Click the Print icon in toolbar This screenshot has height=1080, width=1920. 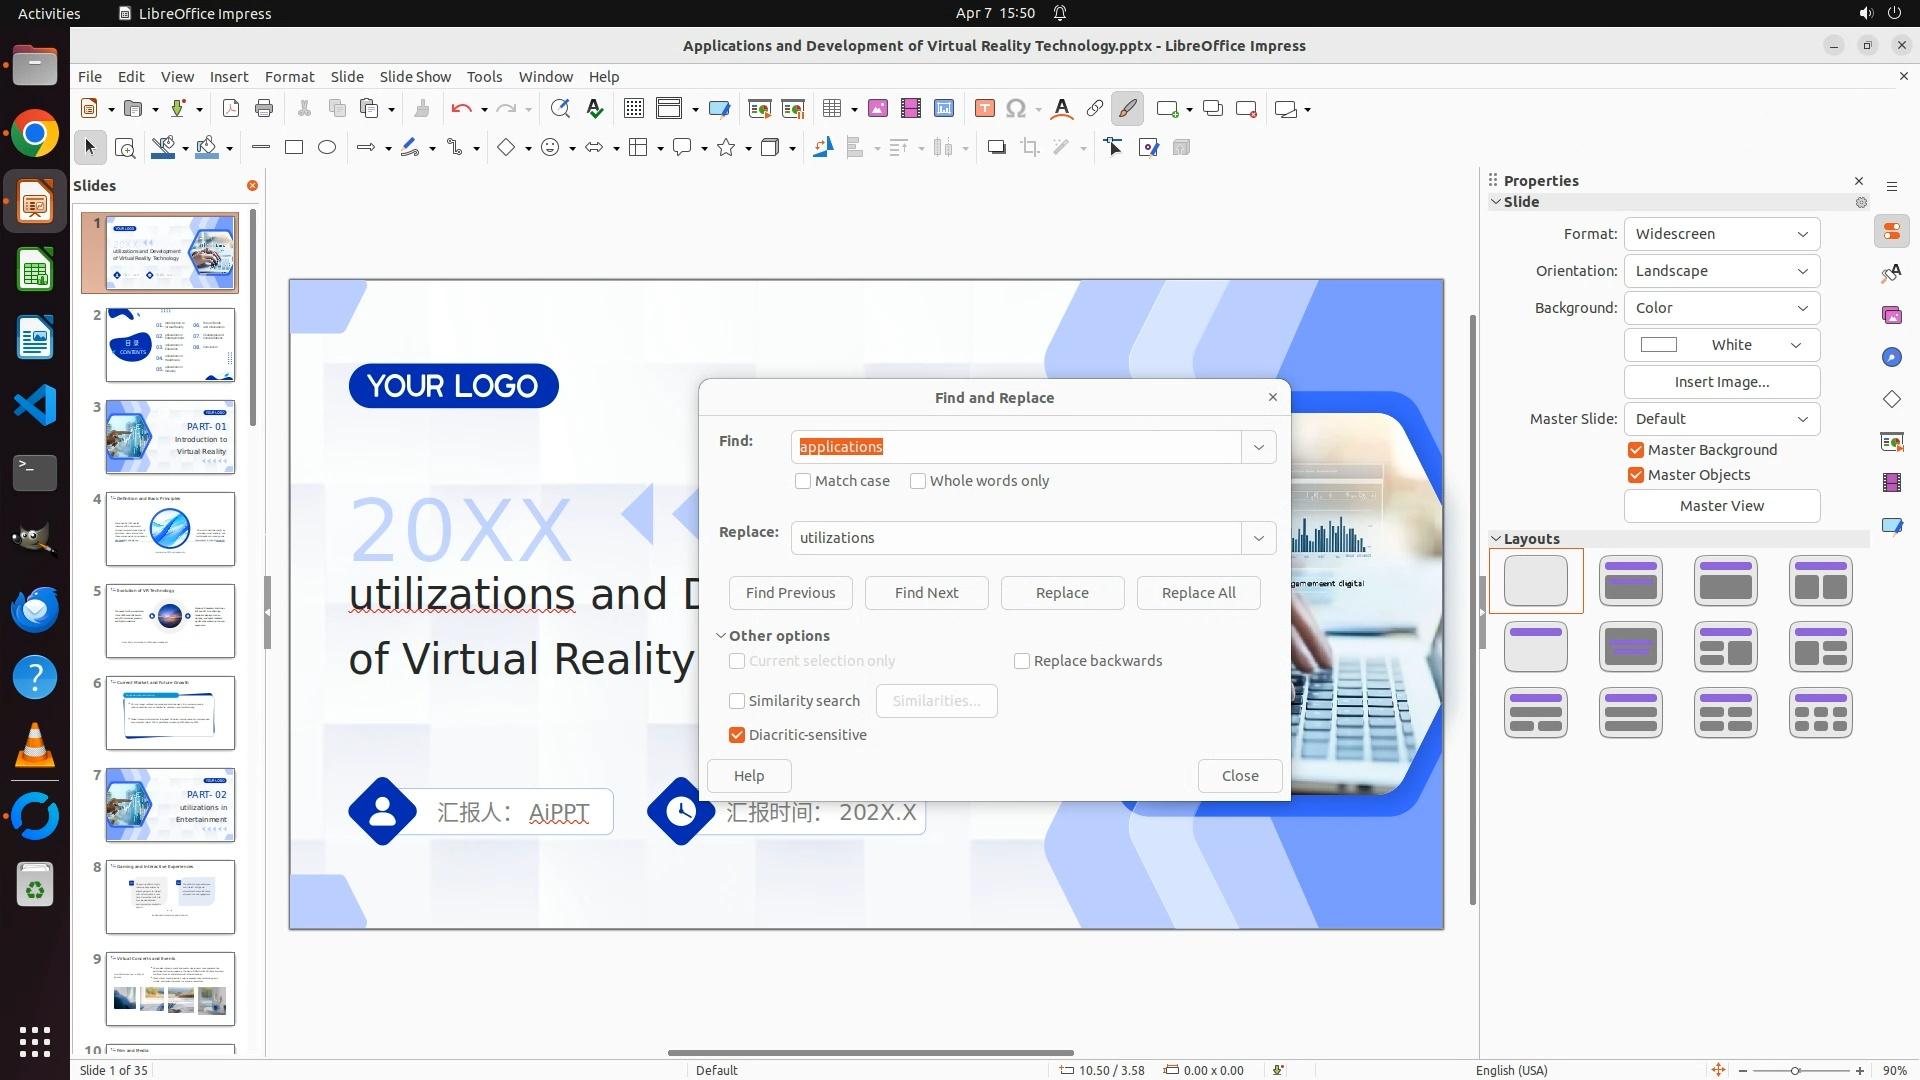click(x=264, y=109)
